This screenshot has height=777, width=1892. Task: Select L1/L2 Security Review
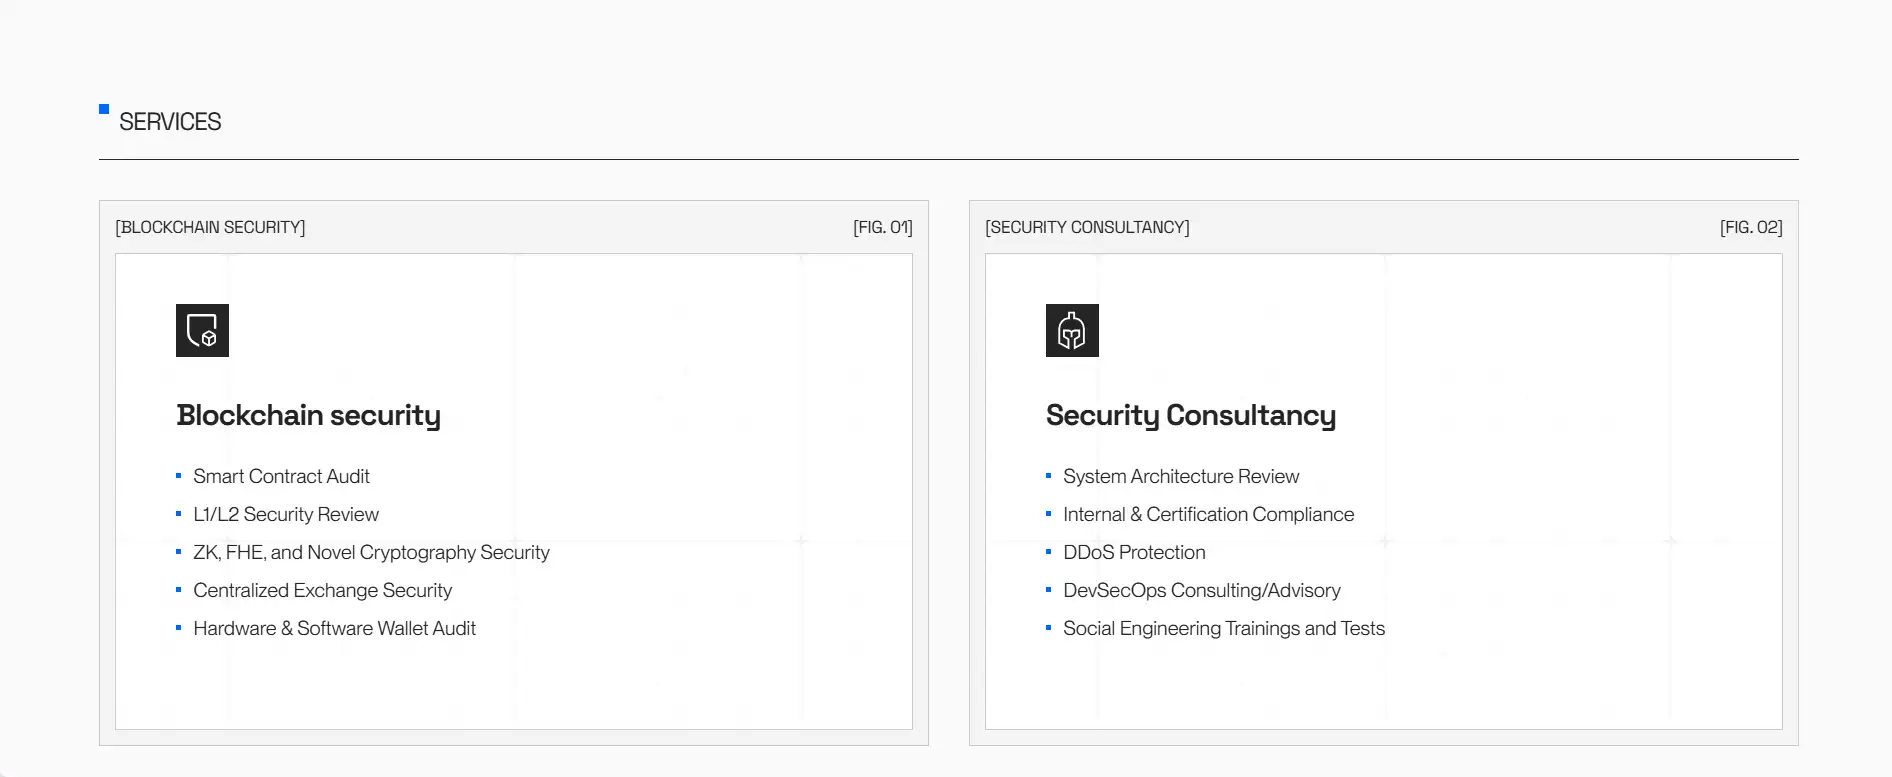[286, 515]
